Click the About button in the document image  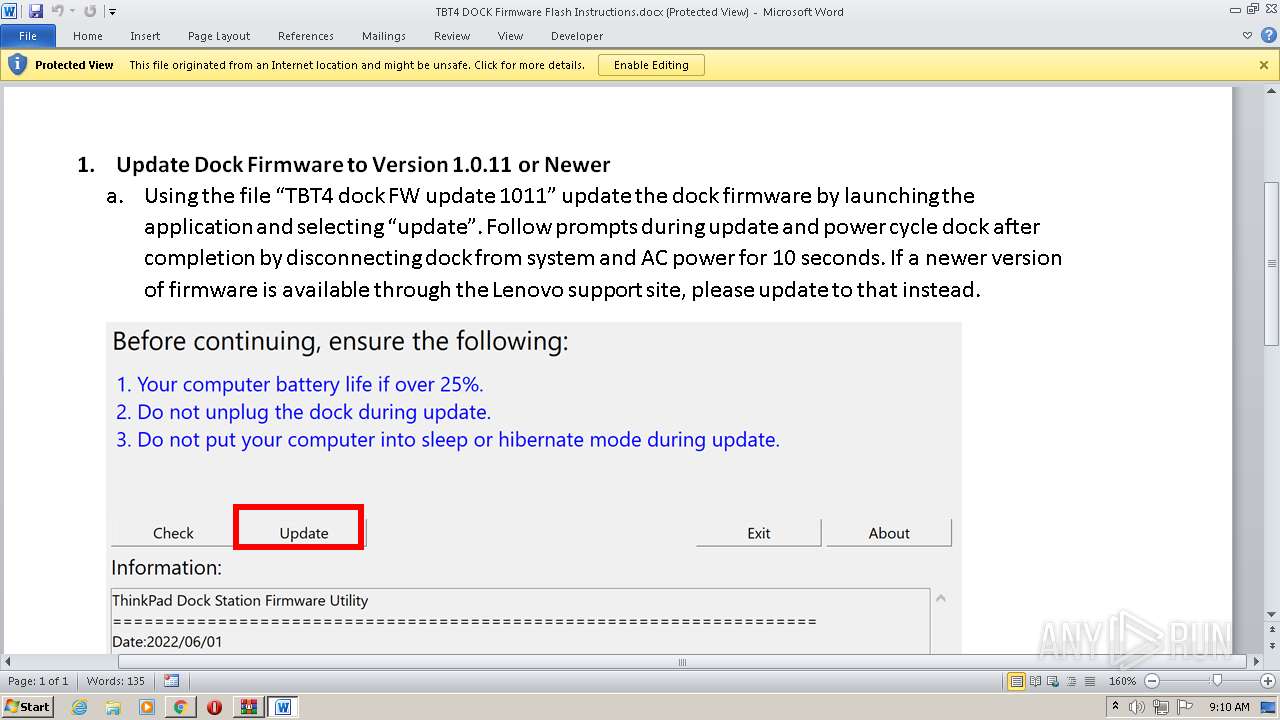click(889, 533)
